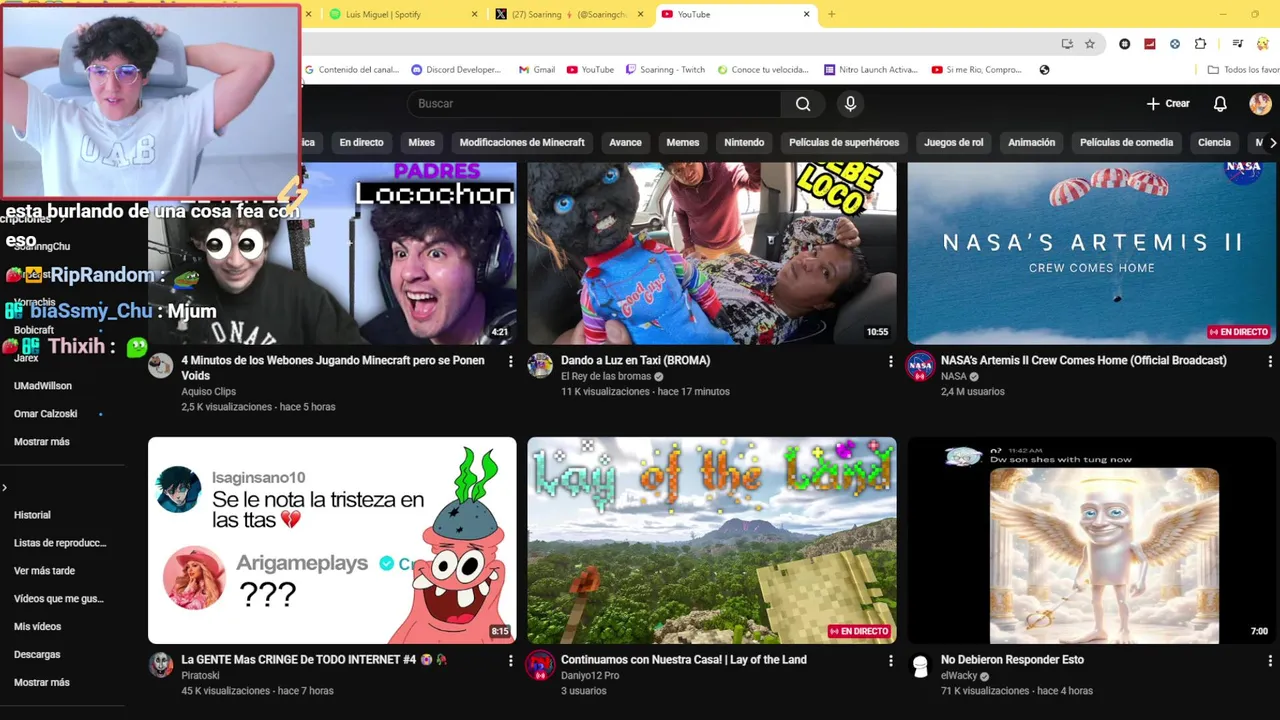The height and width of the screenshot is (720, 1280).
Task: Close the Spotify browser tab
Action: [x=474, y=14]
